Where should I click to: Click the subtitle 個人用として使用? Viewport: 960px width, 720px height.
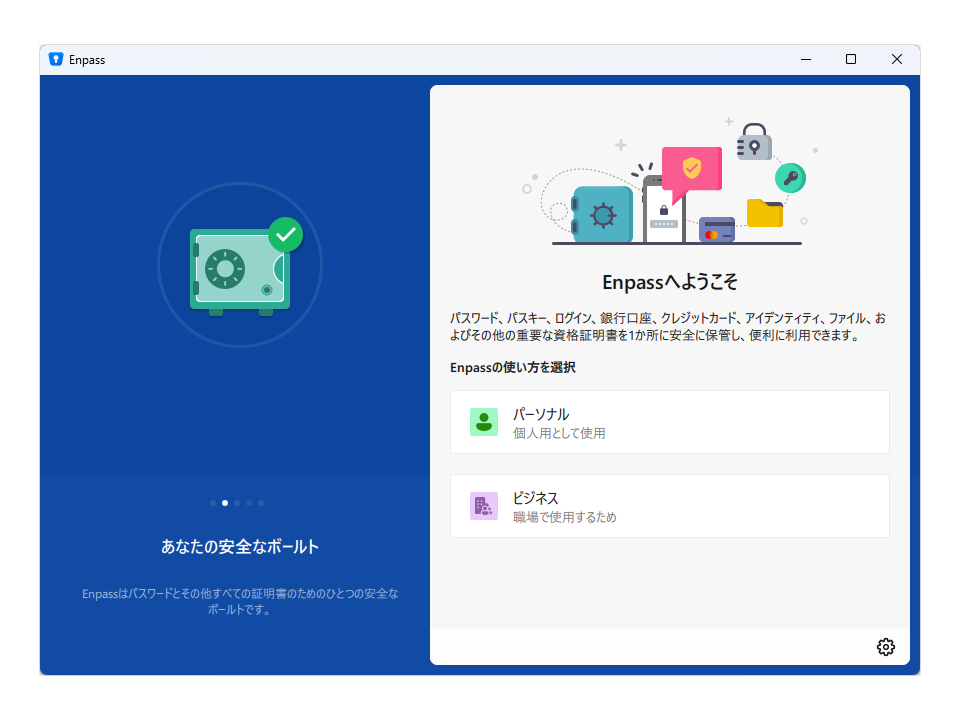click(559, 433)
